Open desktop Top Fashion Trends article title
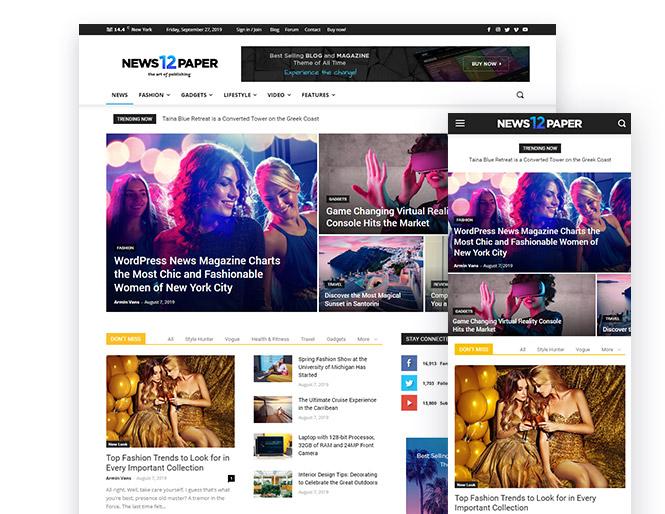Screen dimensions: 665x514 (168, 463)
